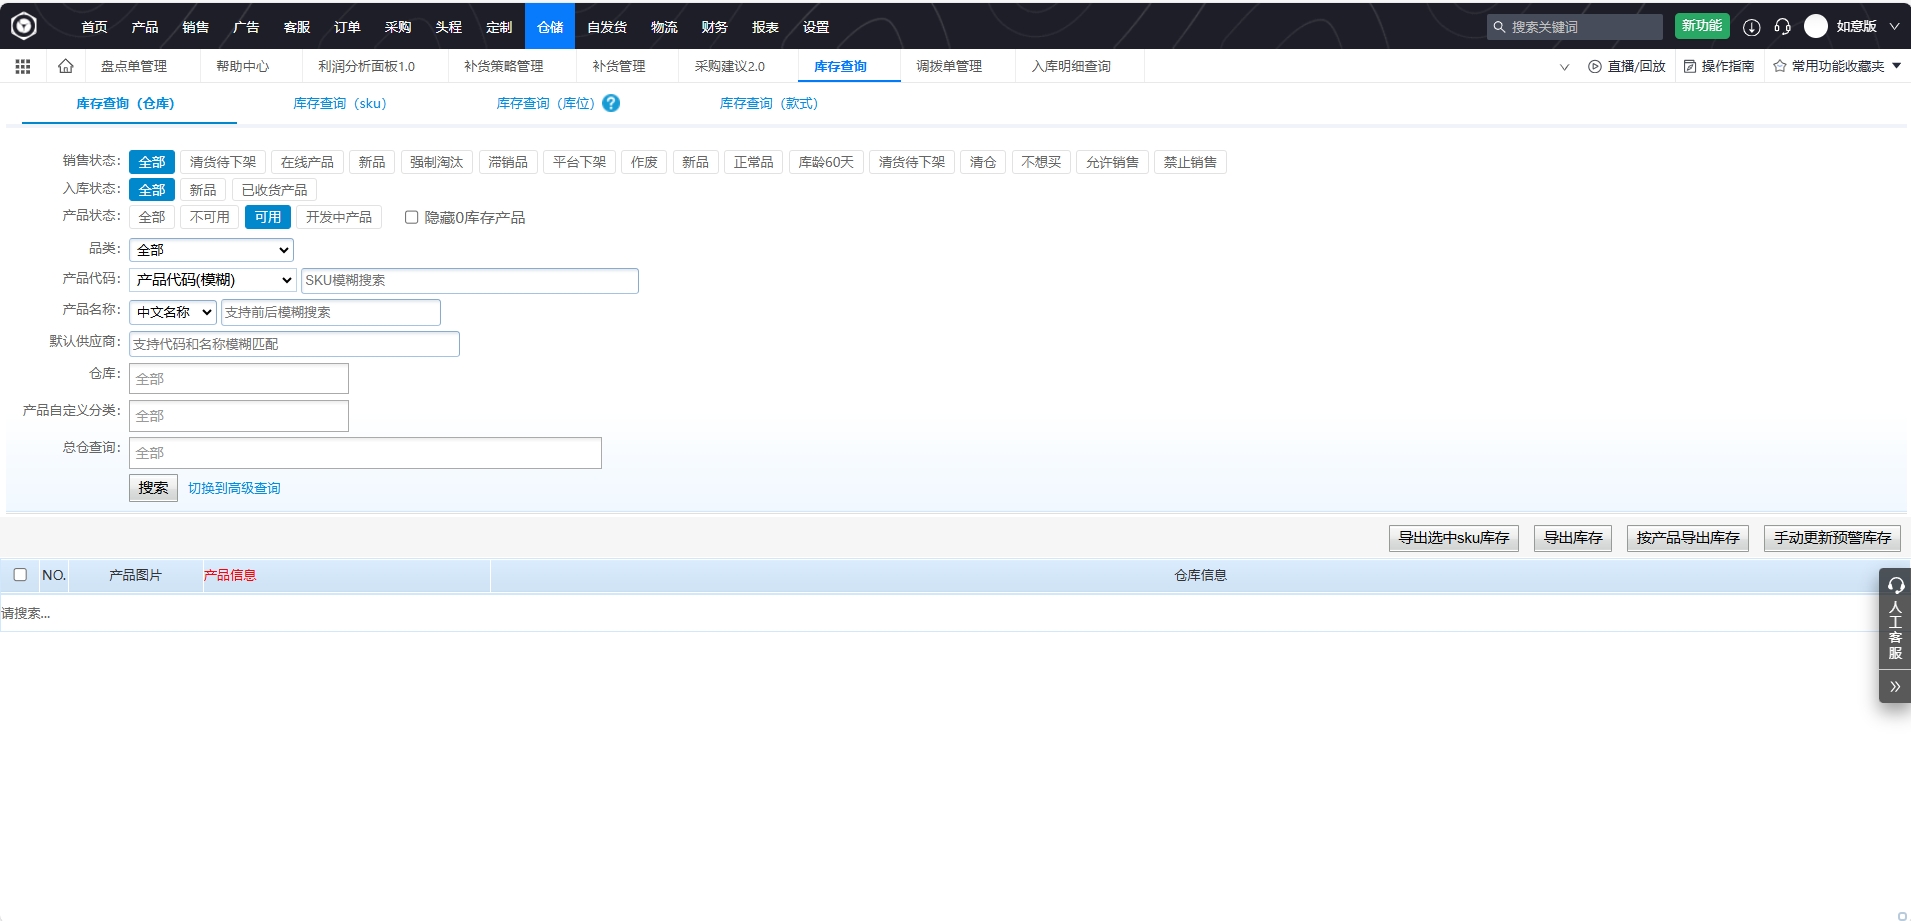
Task: Focus the SKU模糊搜索 input
Action: 469,280
